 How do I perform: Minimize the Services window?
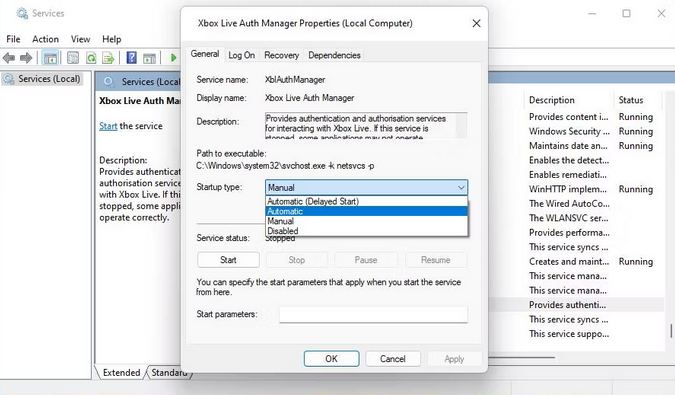[592, 14]
